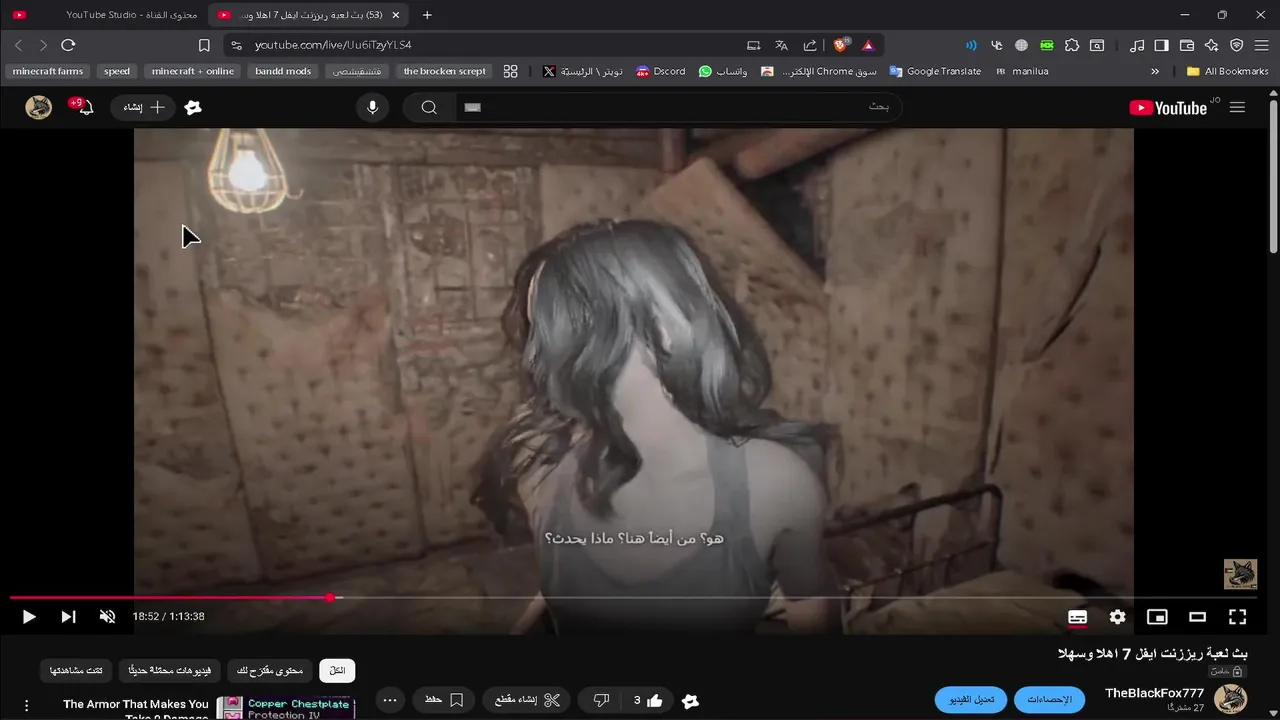This screenshot has height=720, width=1280.
Task: Click the page vertical scrollbar
Action: (1273, 175)
